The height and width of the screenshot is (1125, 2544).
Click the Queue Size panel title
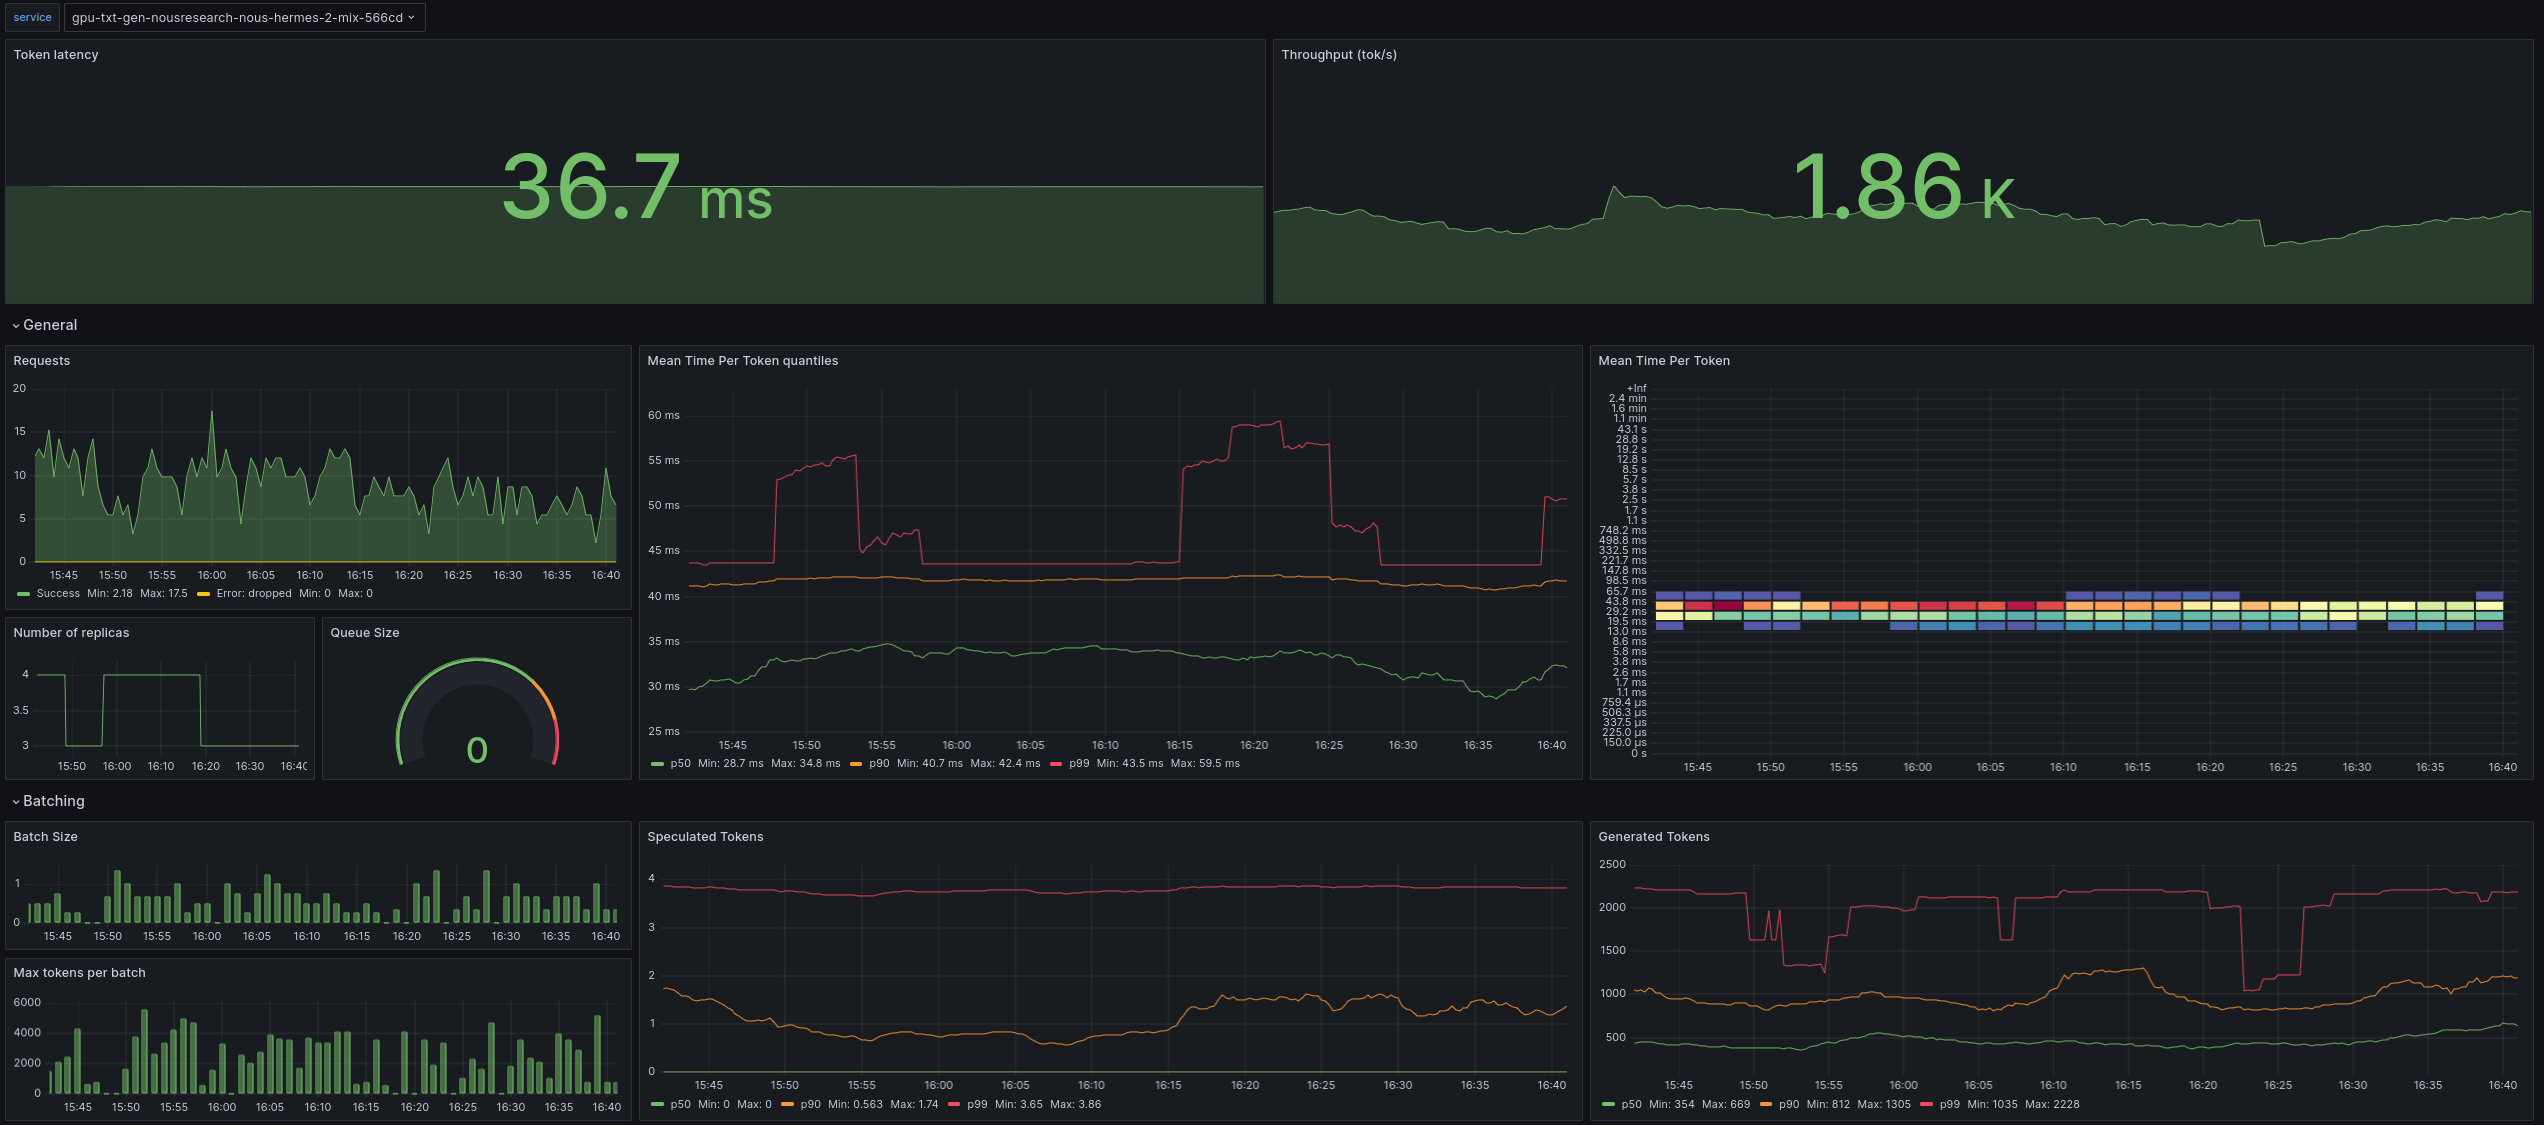point(365,633)
